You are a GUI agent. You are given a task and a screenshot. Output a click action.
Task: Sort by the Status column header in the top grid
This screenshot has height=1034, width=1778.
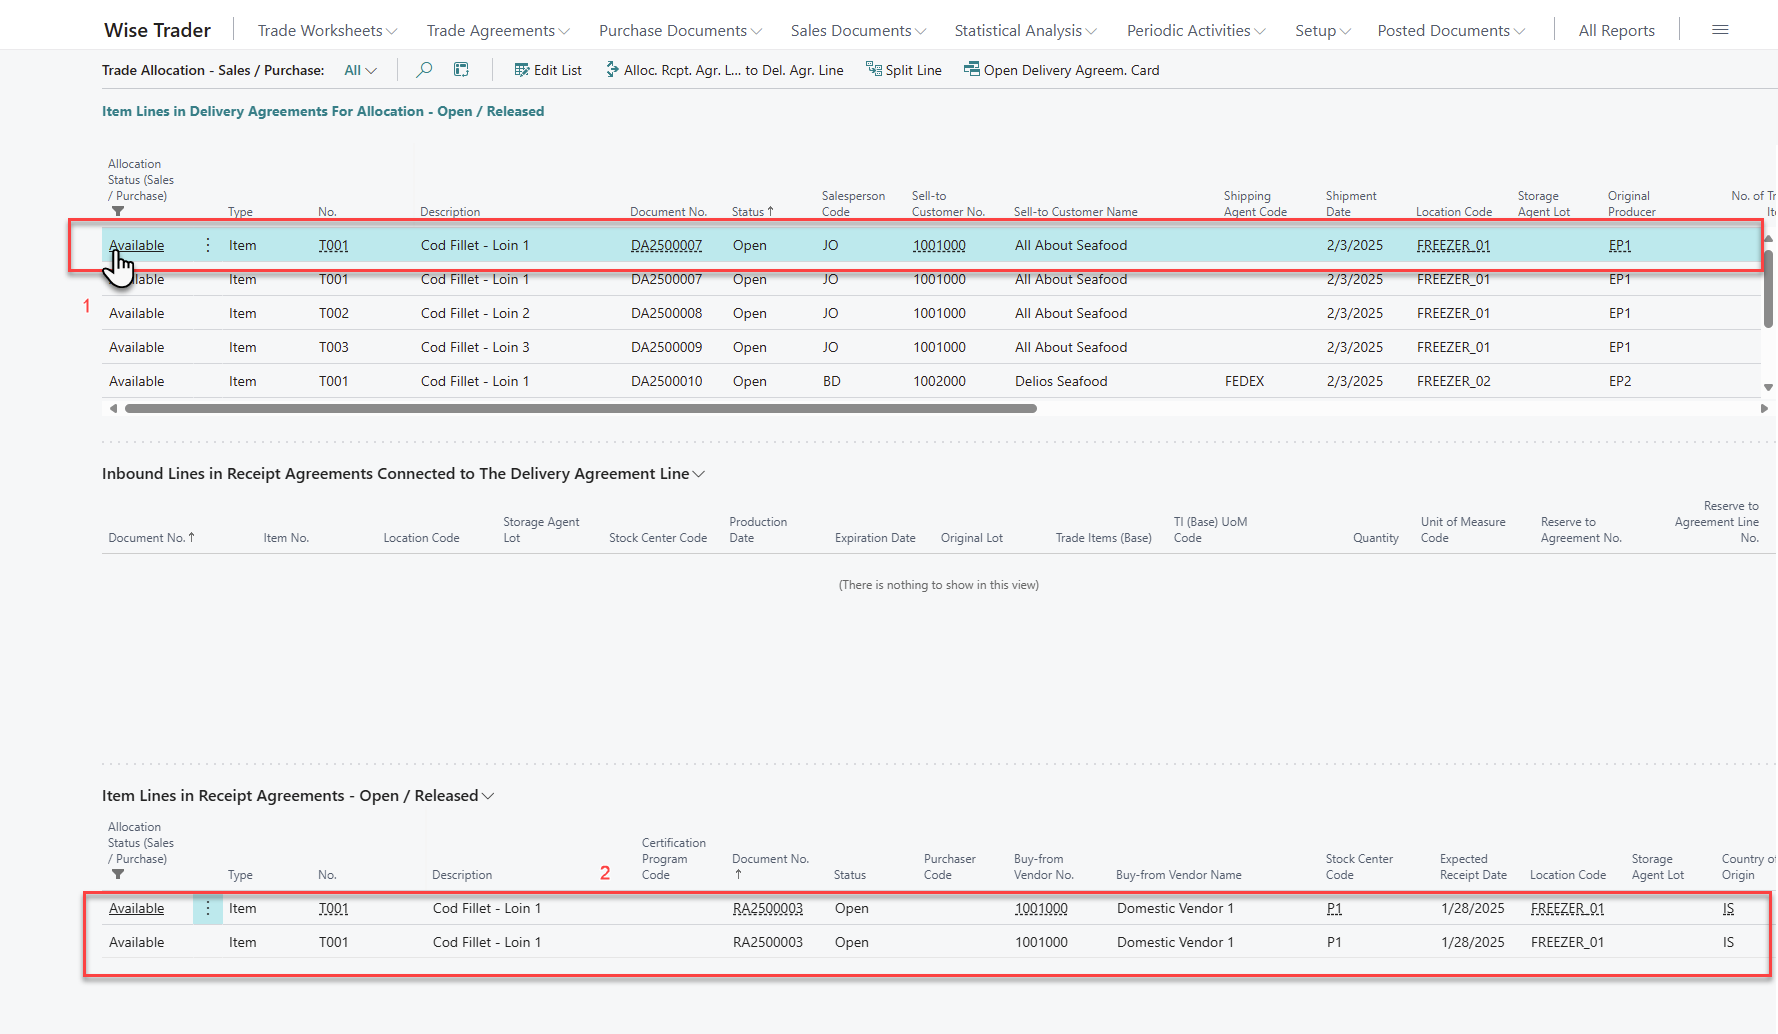(x=747, y=212)
